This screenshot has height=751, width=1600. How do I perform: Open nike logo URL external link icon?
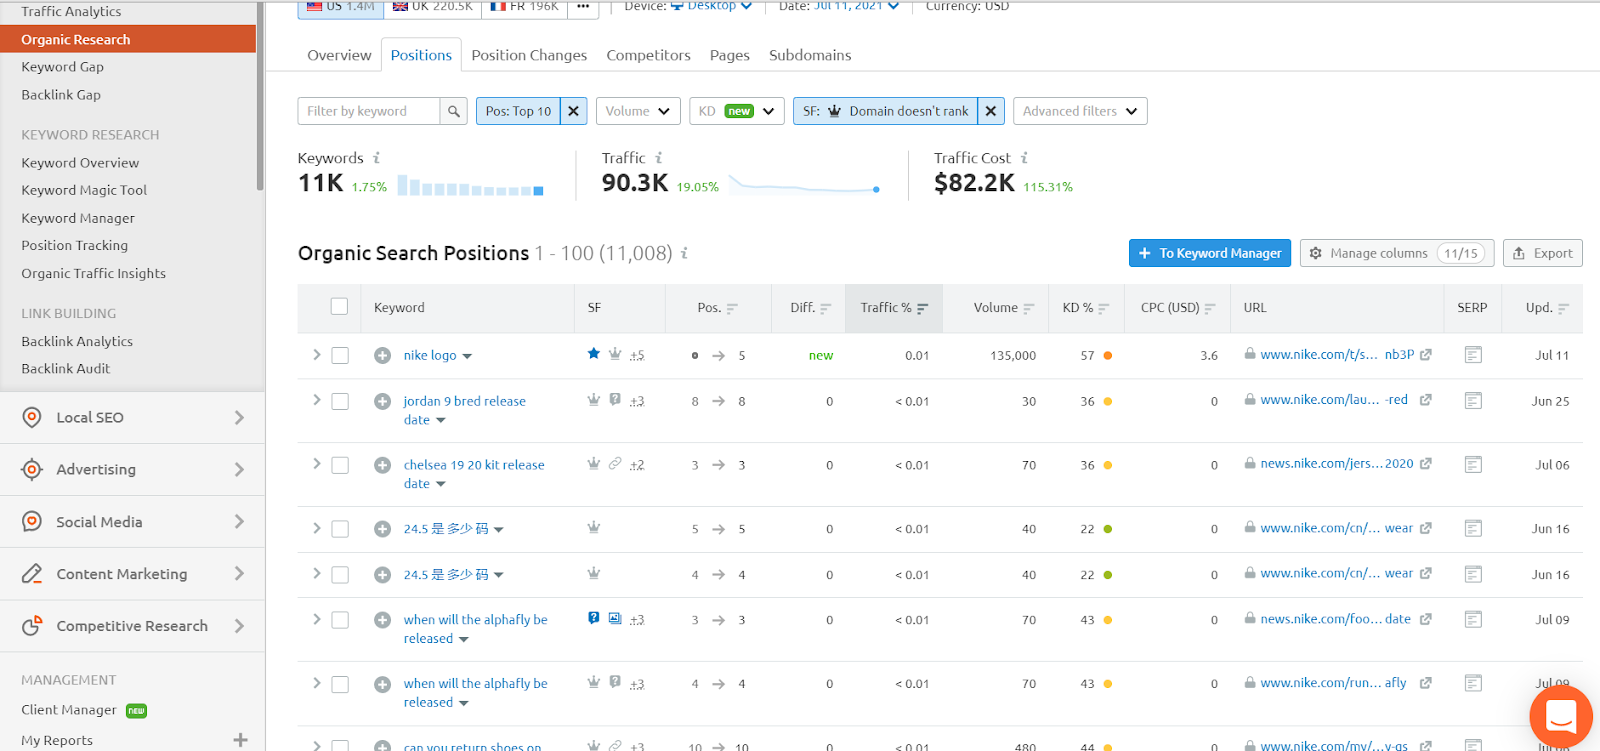1426,355
